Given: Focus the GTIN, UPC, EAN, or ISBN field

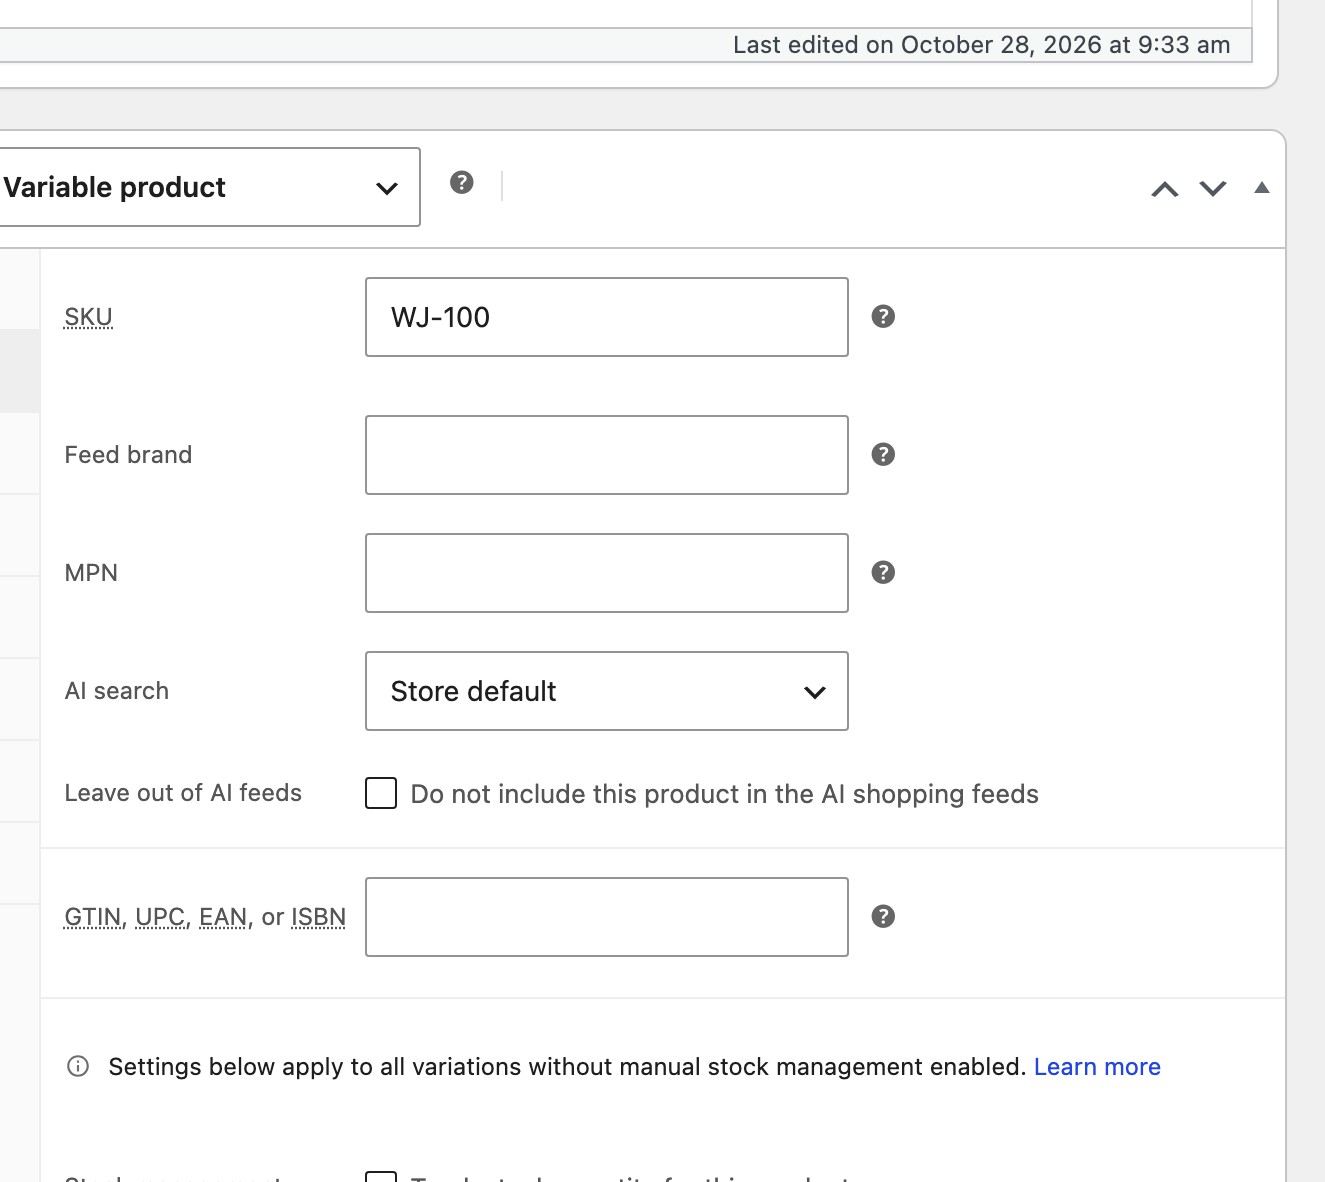Looking at the screenshot, I should pos(607,917).
